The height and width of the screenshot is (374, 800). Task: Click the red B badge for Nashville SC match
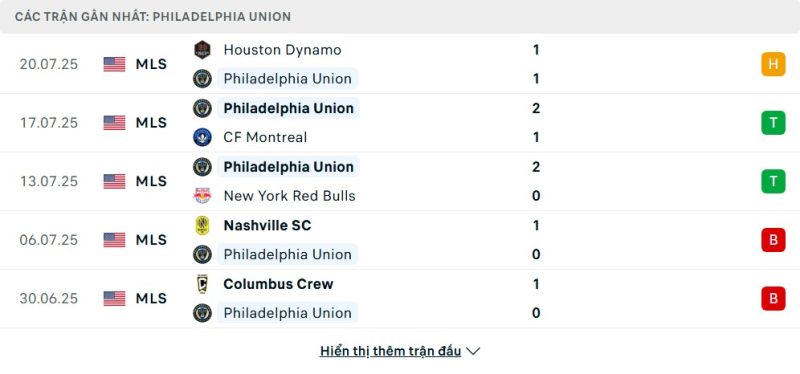(x=773, y=240)
